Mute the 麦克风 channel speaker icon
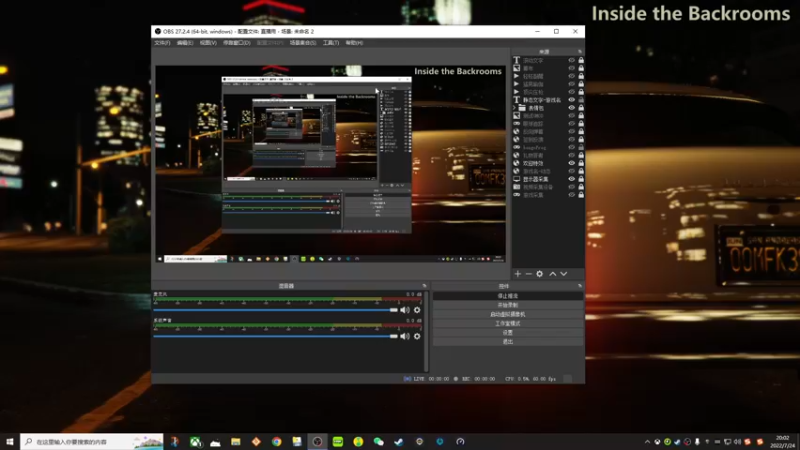The width and height of the screenshot is (800, 450). coord(405,310)
